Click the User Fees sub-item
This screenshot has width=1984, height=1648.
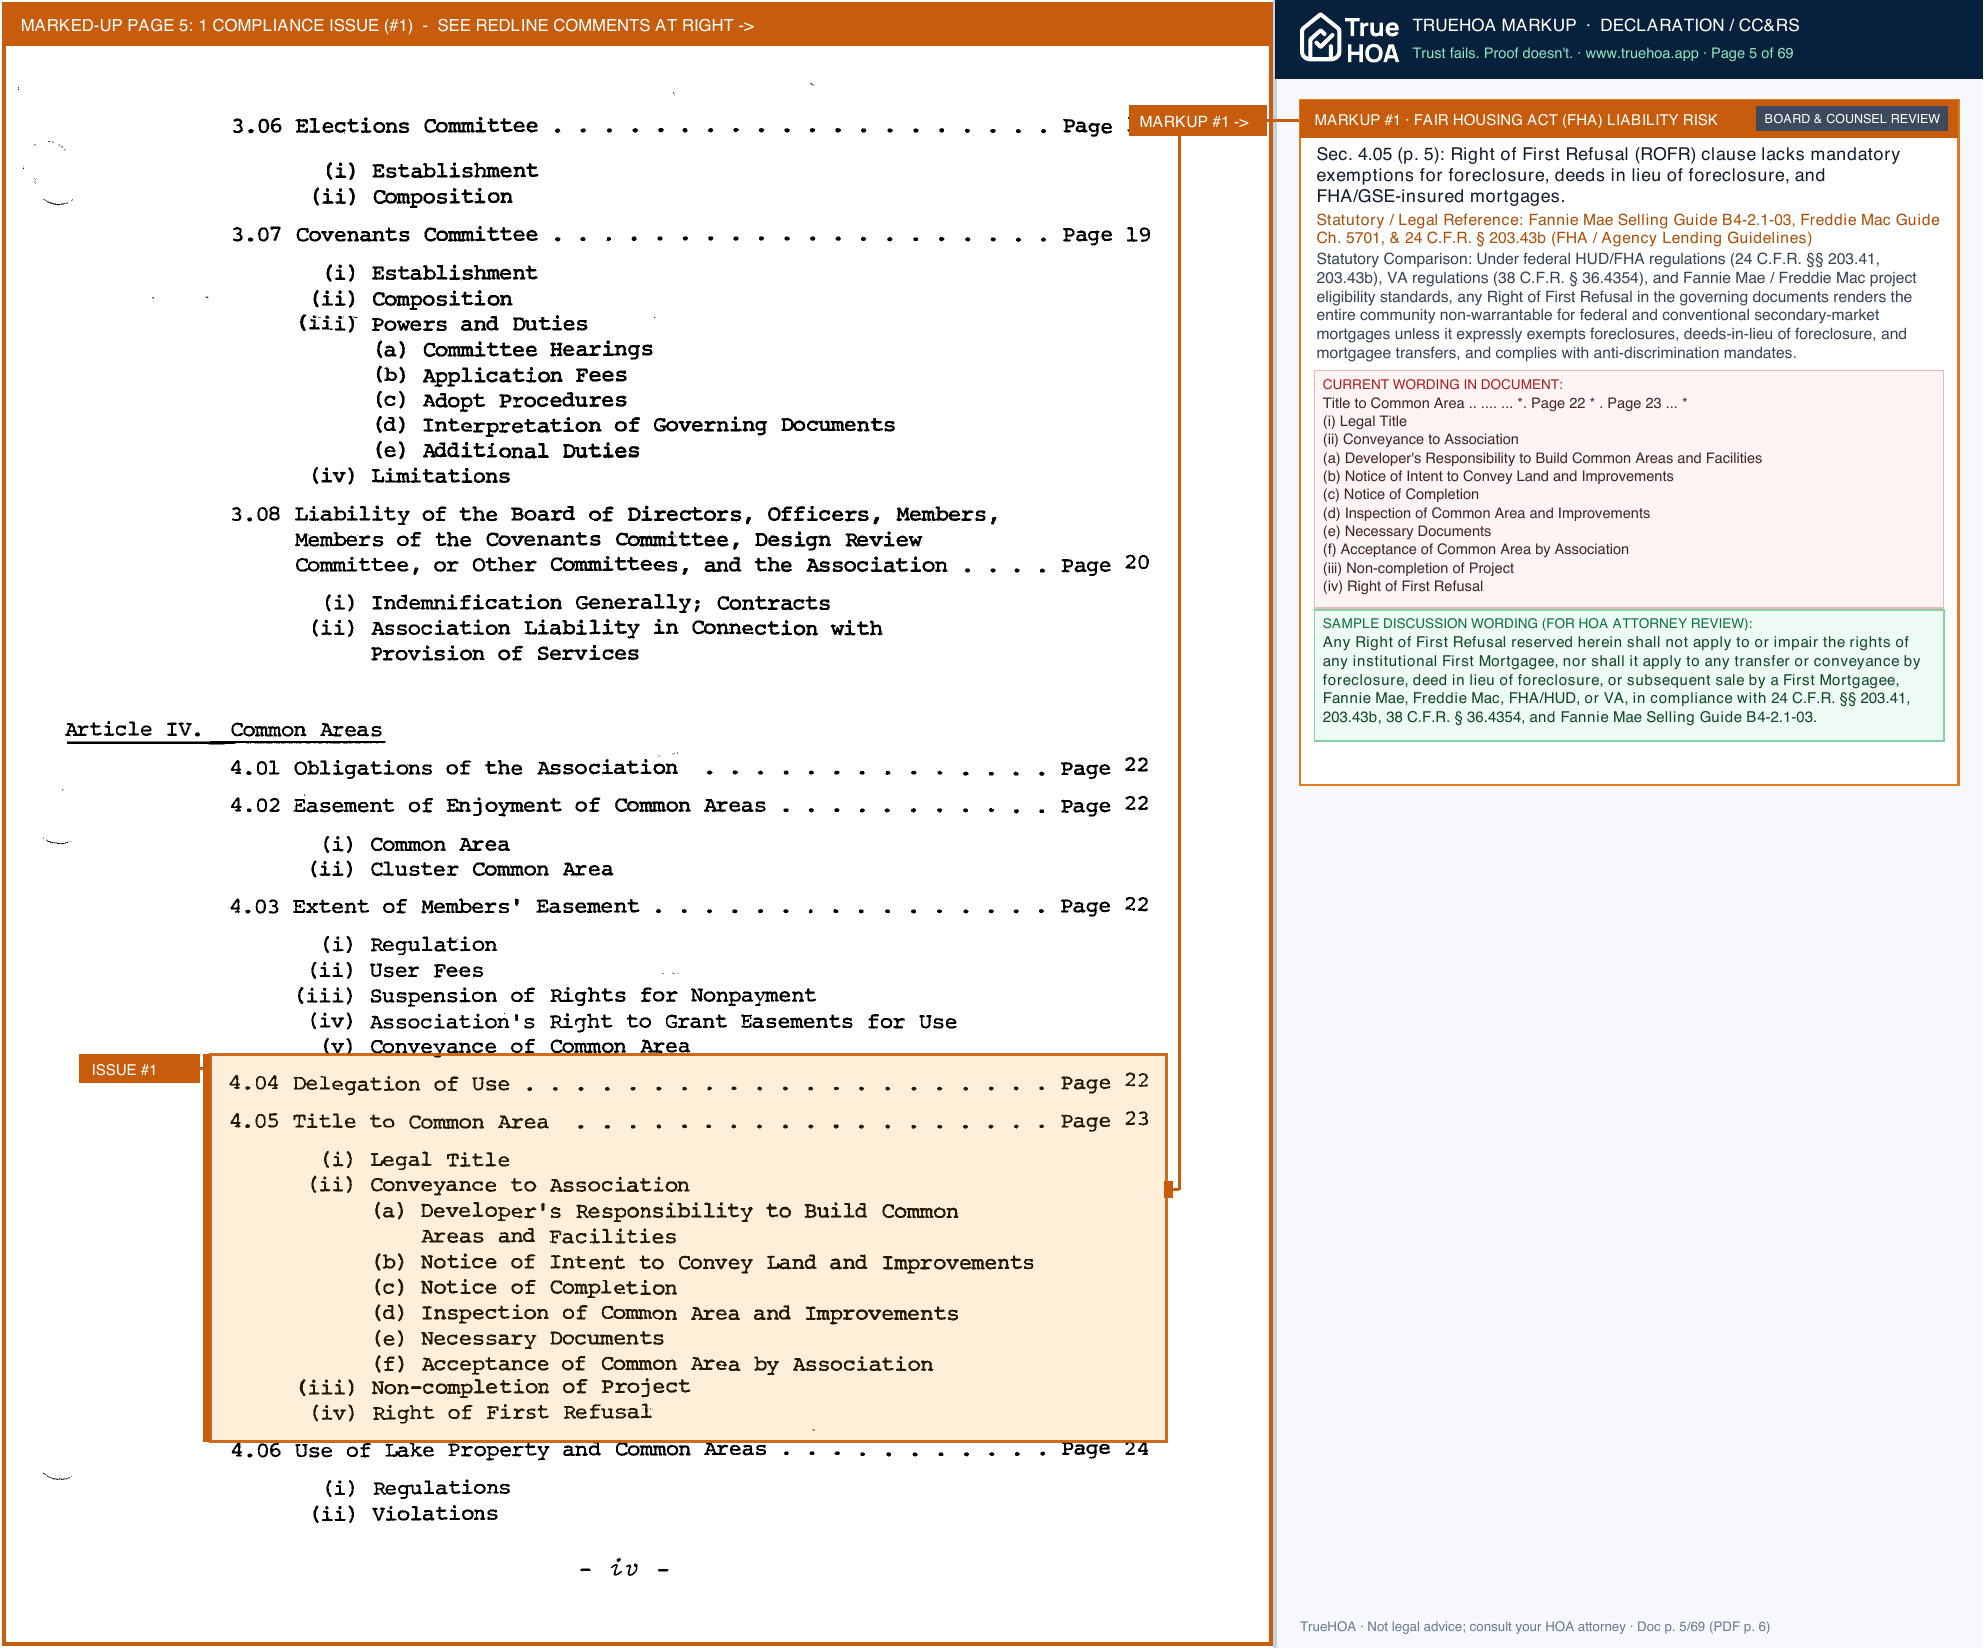[x=396, y=971]
